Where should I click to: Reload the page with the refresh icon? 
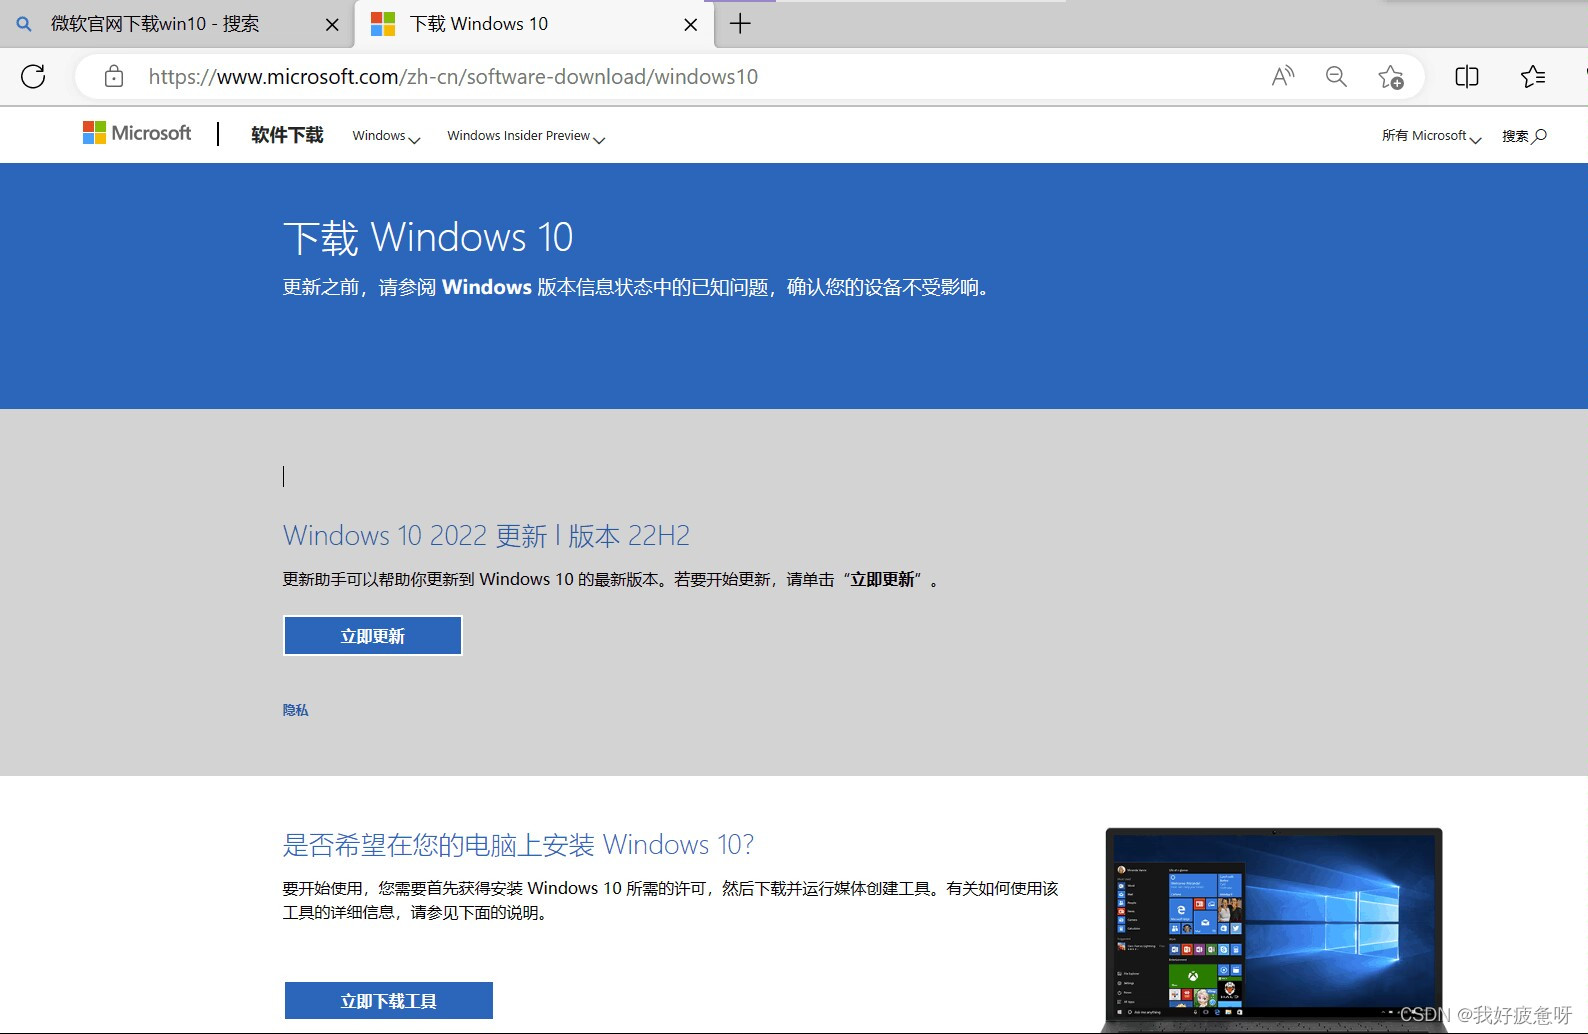[33, 77]
